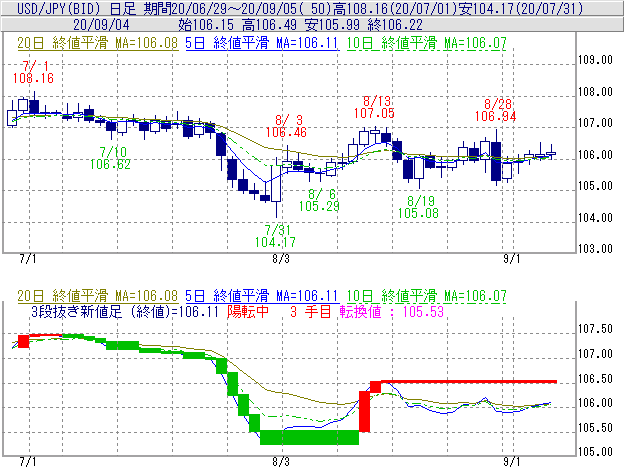Click the 106.50 lower price axis label

(x=595, y=379)
